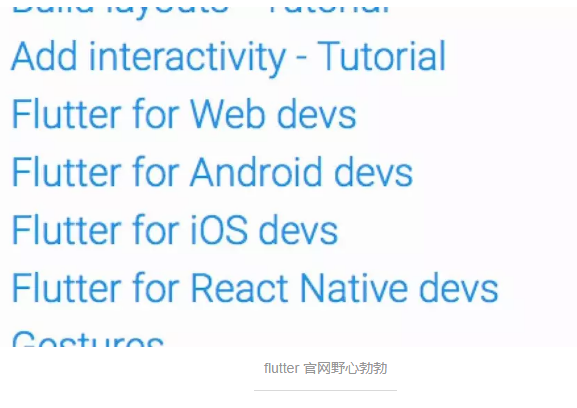Image resolution: width=577 pixels, height=408 pixels.
Task: Click the word Android in the Android devs link
Action: 256,172
